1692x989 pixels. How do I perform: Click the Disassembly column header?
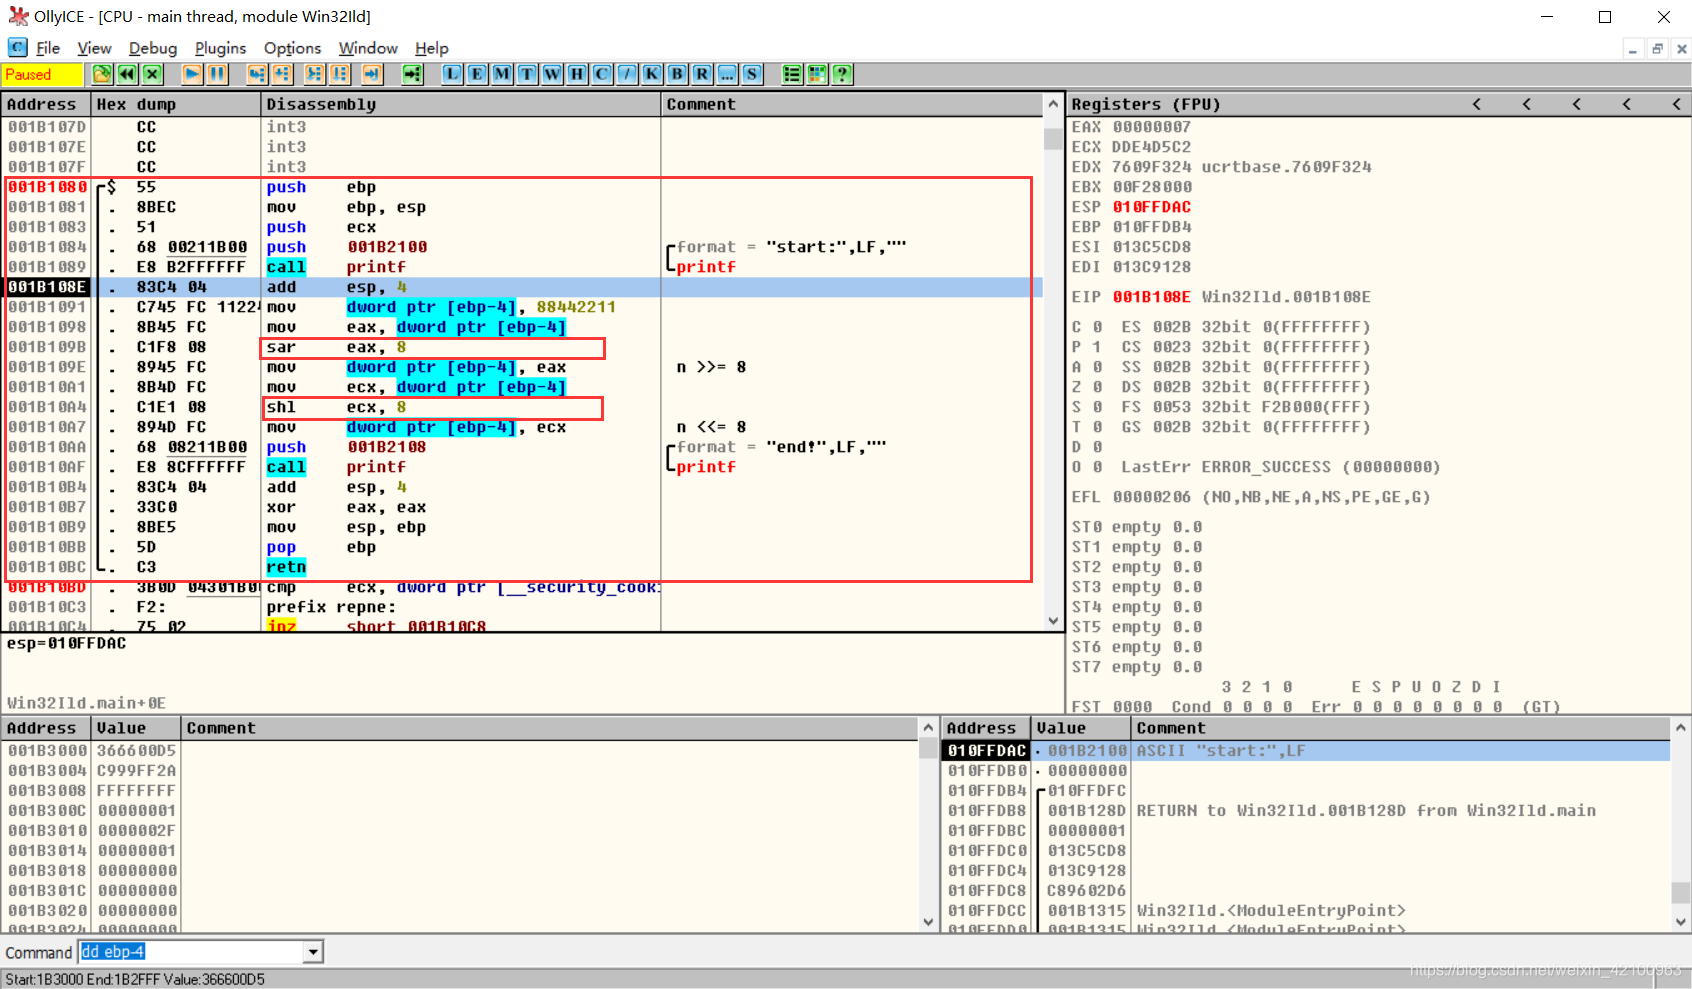tap(461, 104)
